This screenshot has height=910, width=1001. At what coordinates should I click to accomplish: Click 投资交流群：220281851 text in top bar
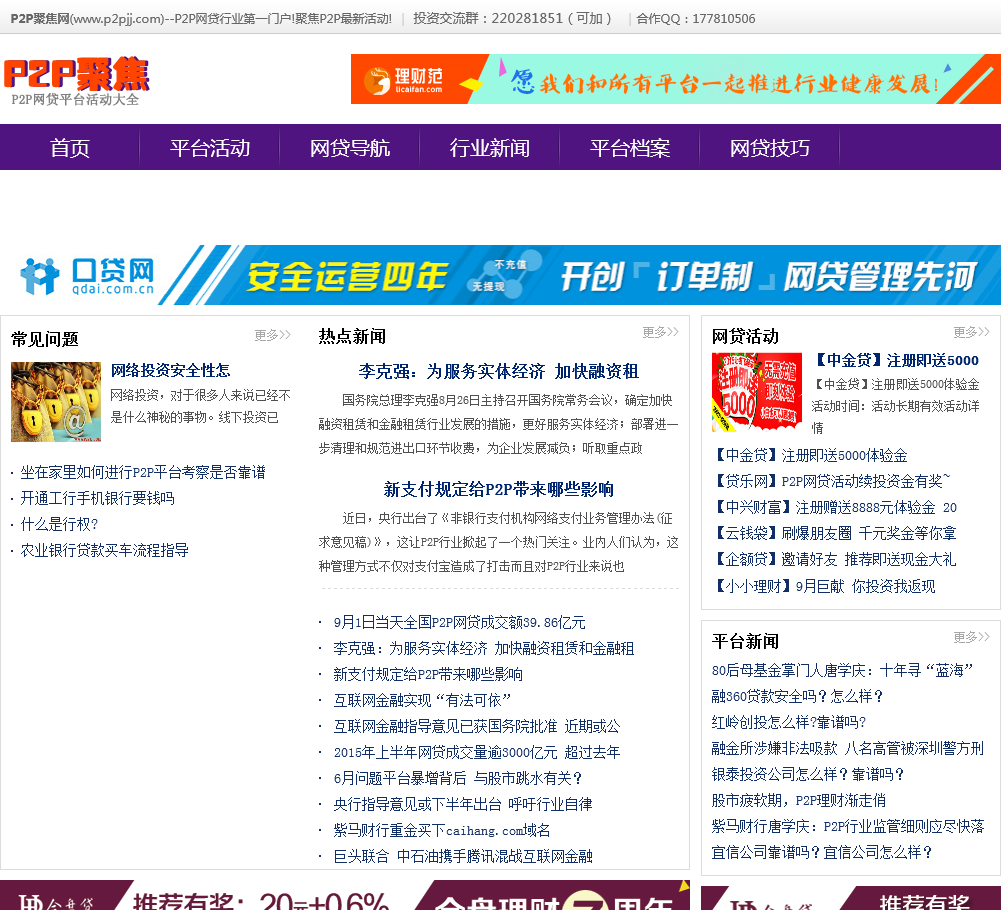[x=513, y=19]
